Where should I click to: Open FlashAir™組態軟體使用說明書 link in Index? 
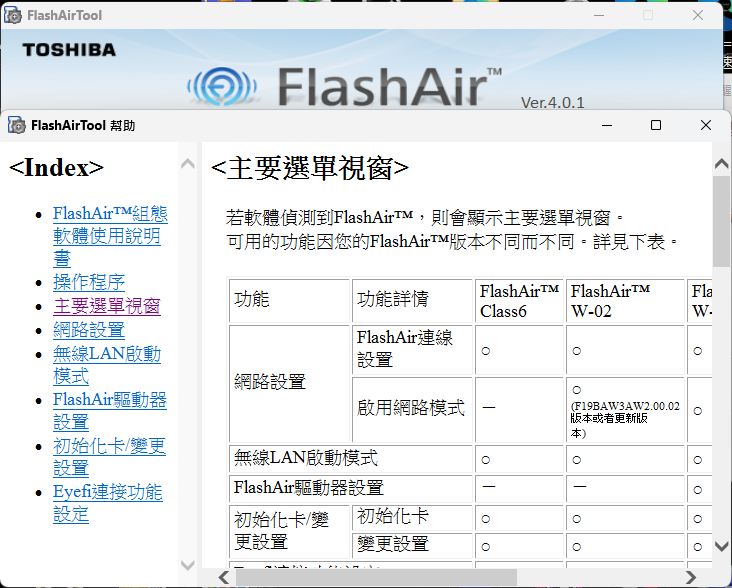tap(110, 236)
